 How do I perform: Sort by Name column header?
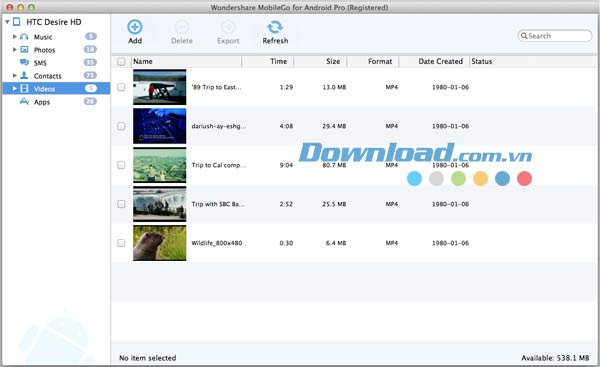click(186, 61)
